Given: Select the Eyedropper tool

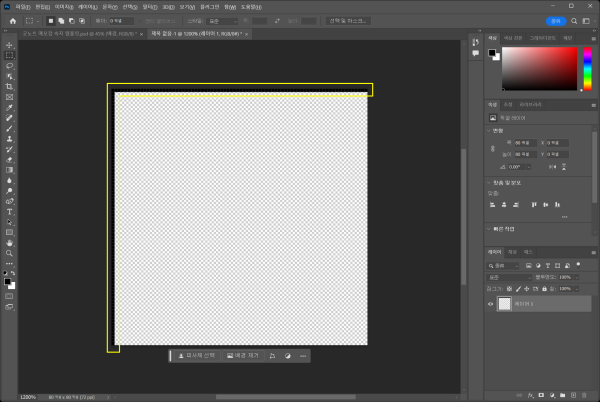Looking at the screenshot, I should [x=9, y=107].
